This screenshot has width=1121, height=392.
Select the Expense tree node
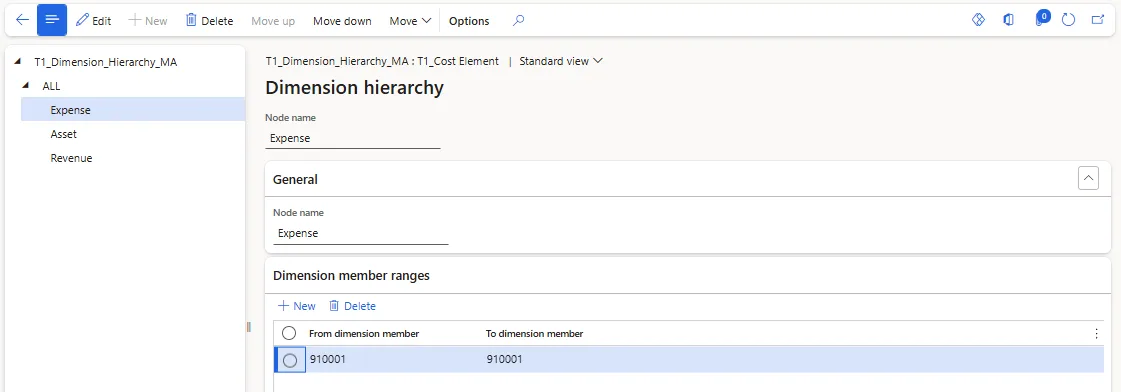[133, 109]
